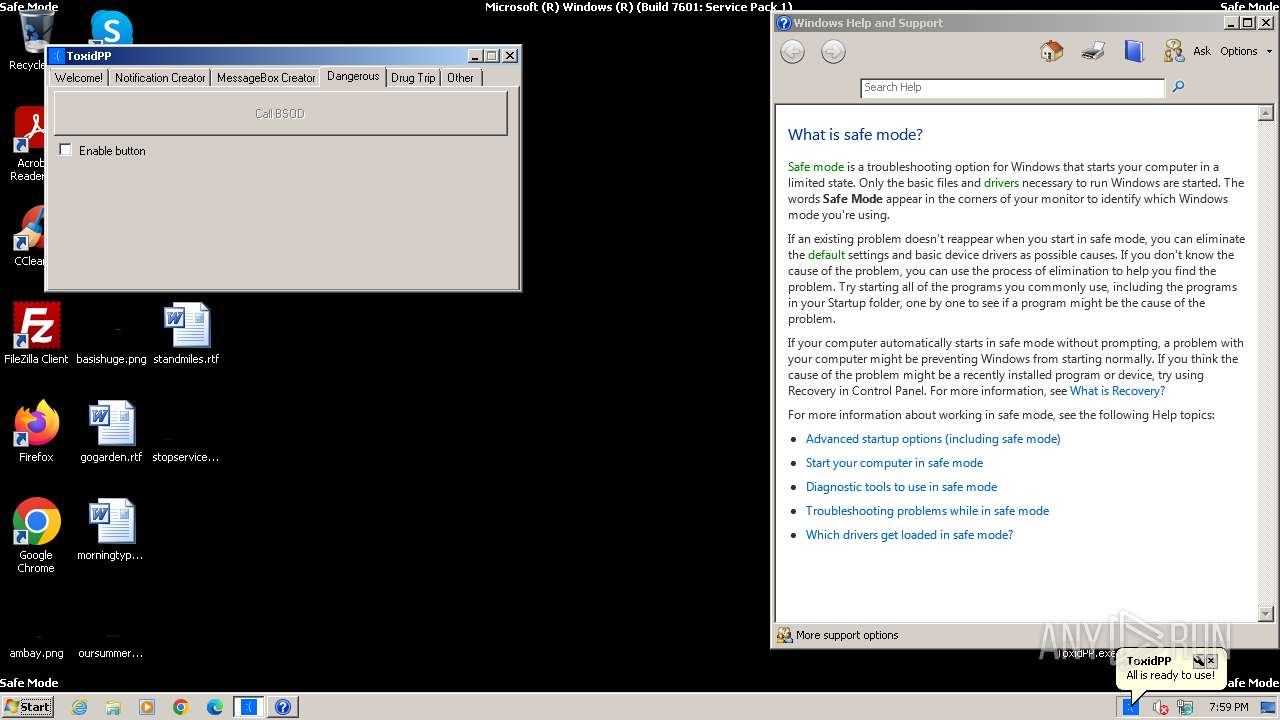Image resolution: width=1280 pixels, height=720 pixels.
Task: Open Advanced startup options link
Action: [x=933, y=439]
